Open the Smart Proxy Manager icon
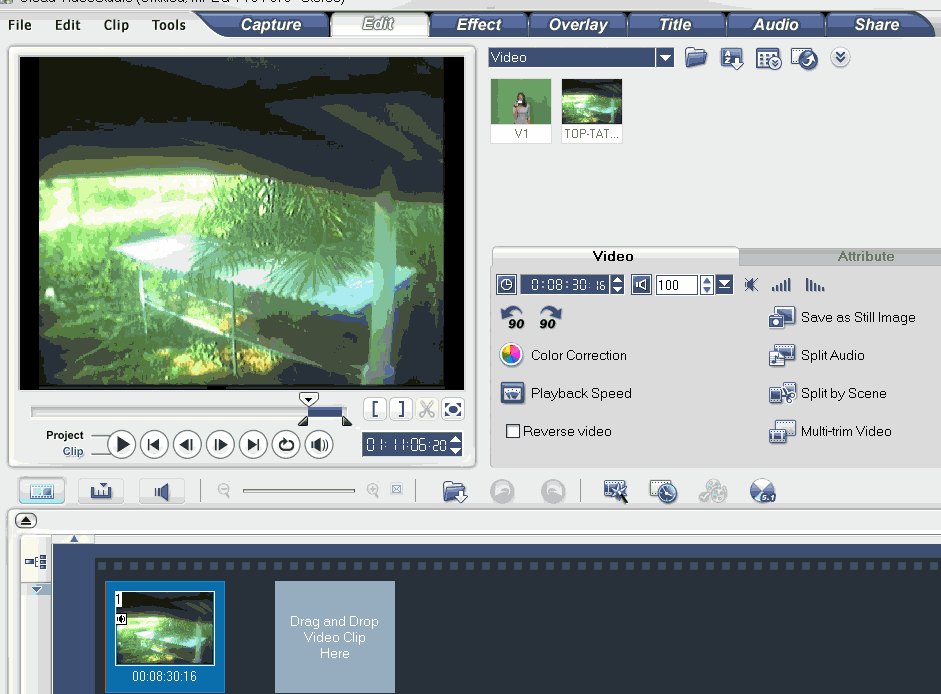941x694 pixels. (x=615, y=491)
